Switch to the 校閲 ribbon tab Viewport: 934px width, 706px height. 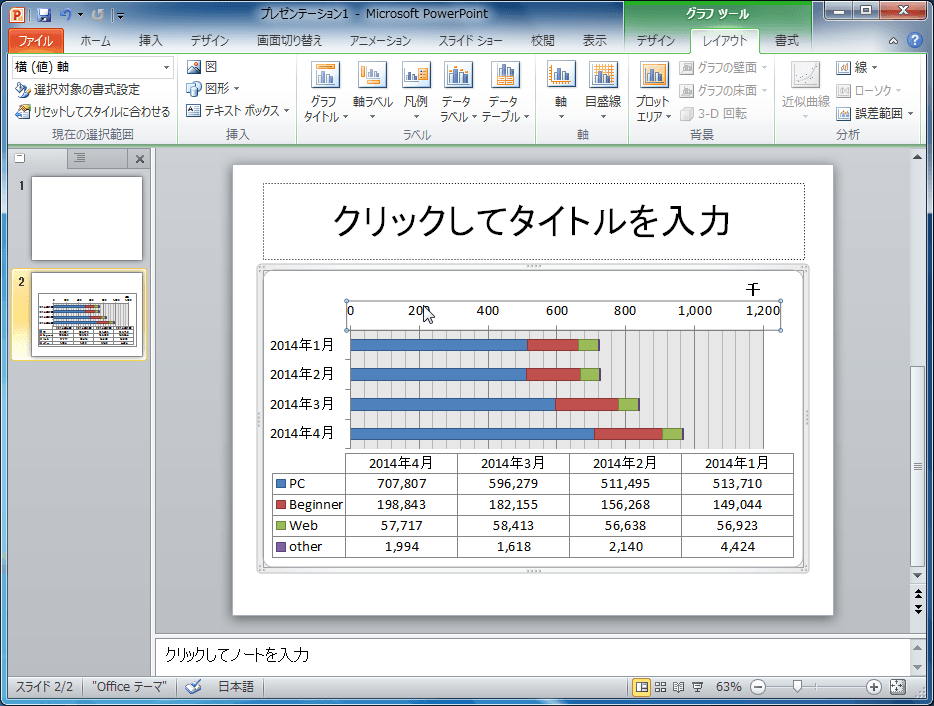[x=542, y=41]
